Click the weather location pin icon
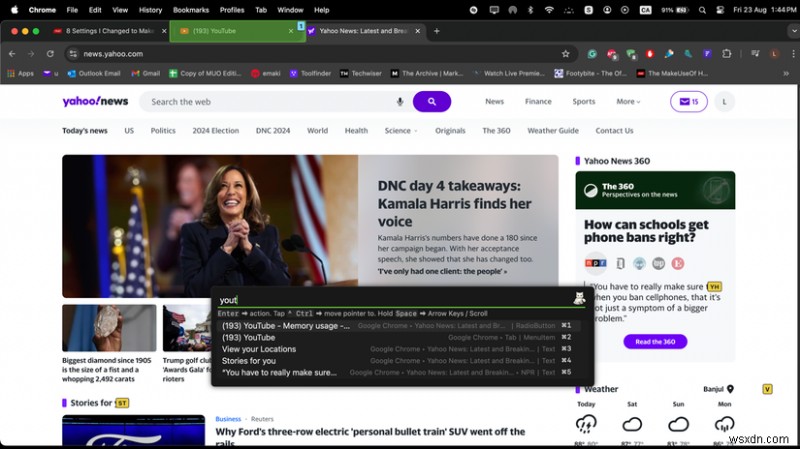Screen dimensions: 800x449 [730, 389]
